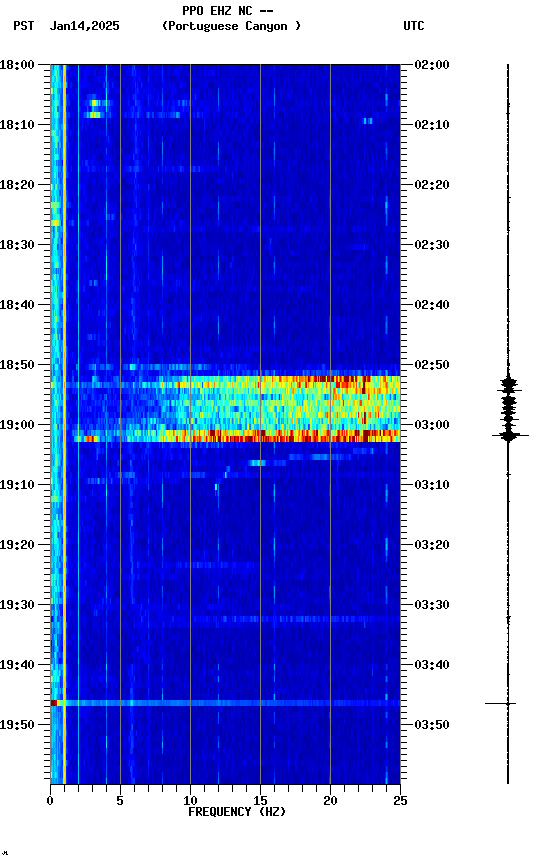Click the 18:30 PST time label
Image resolution: width=552 pixels, height=864 pixels.
[17, 245]
